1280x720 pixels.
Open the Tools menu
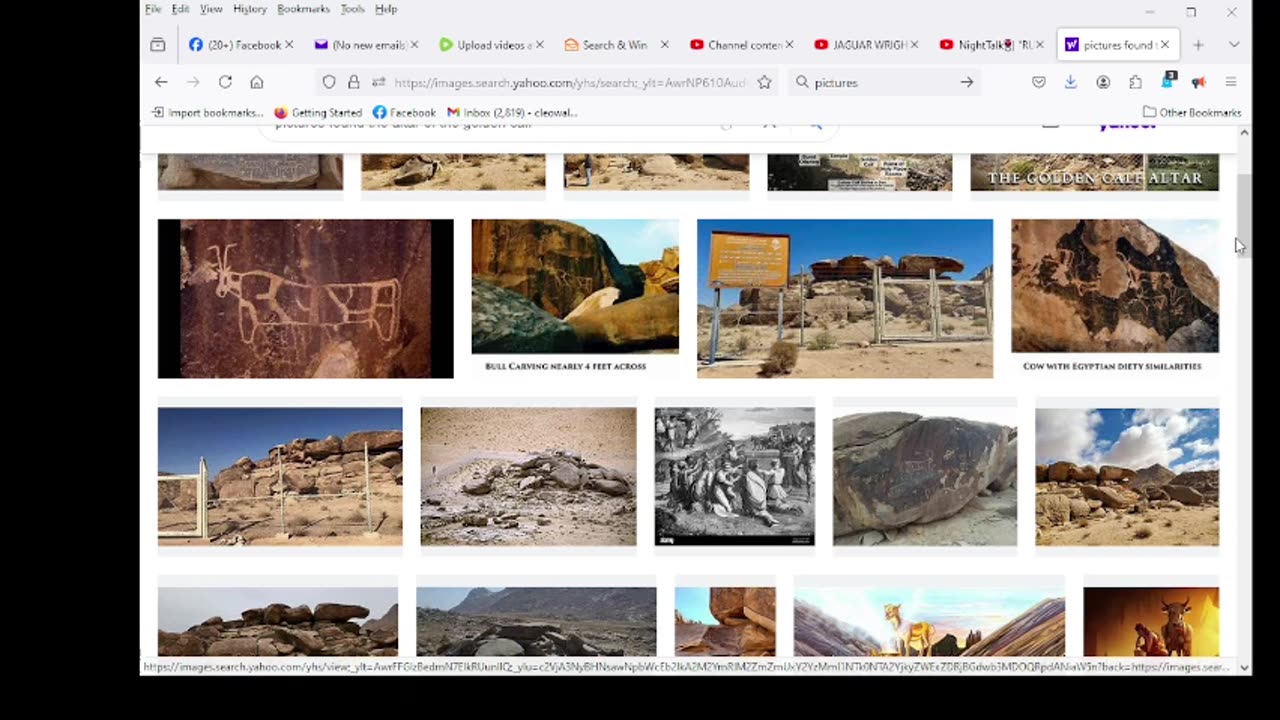[x=352, y=9]
